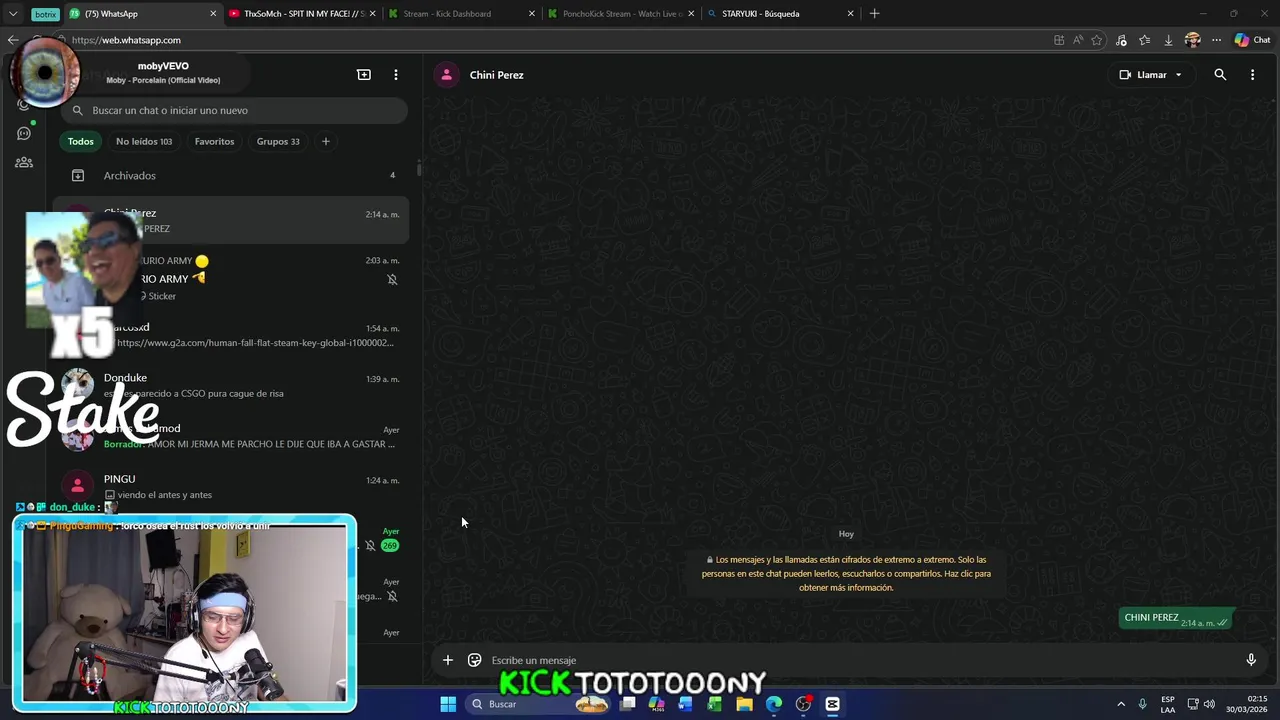Image resolution: width=1280 pixels, height=720 pixels.
Task: Open WhatsApp sidebar three-dot menu
Action: pos(396,75)
